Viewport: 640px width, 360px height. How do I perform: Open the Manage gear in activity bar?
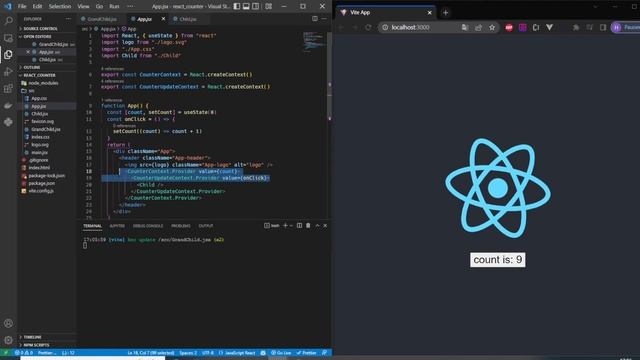(8, 340)
